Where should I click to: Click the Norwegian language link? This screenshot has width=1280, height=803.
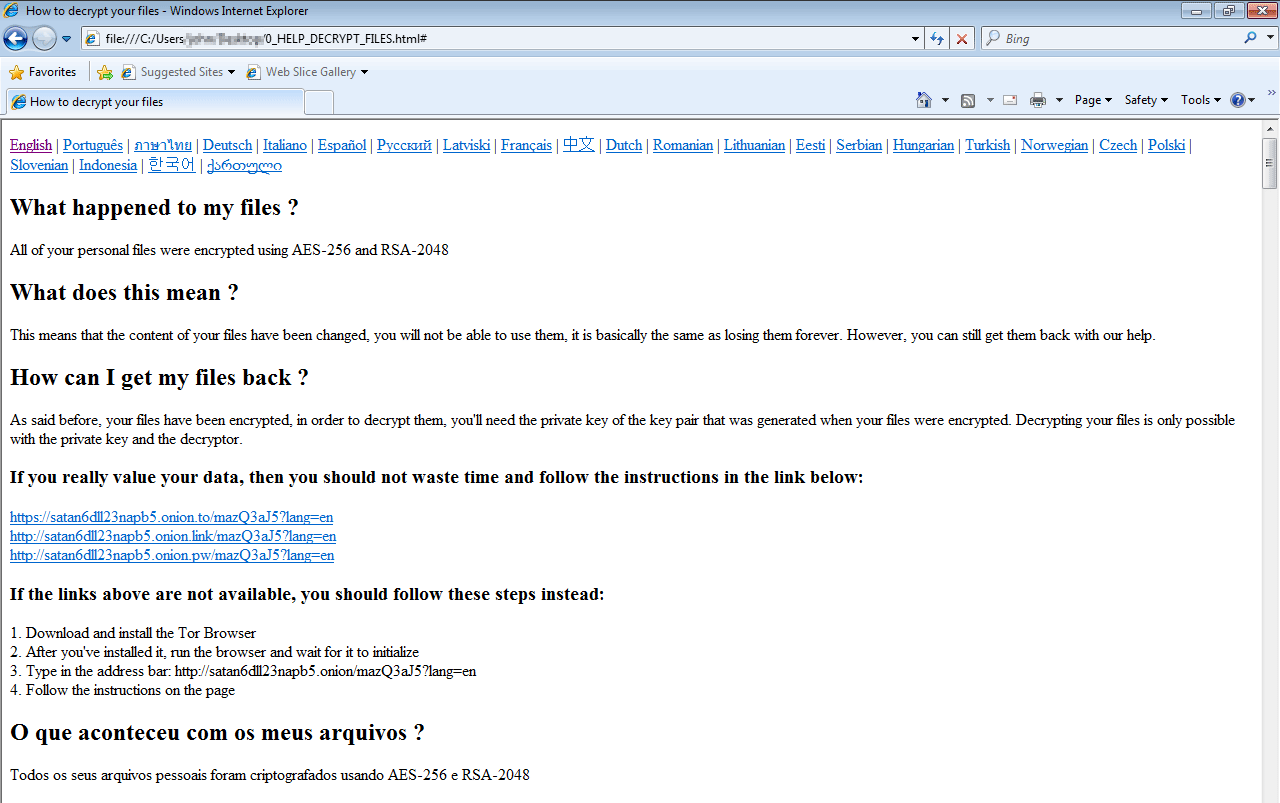pyautogui.click(x=1055, y=145)
